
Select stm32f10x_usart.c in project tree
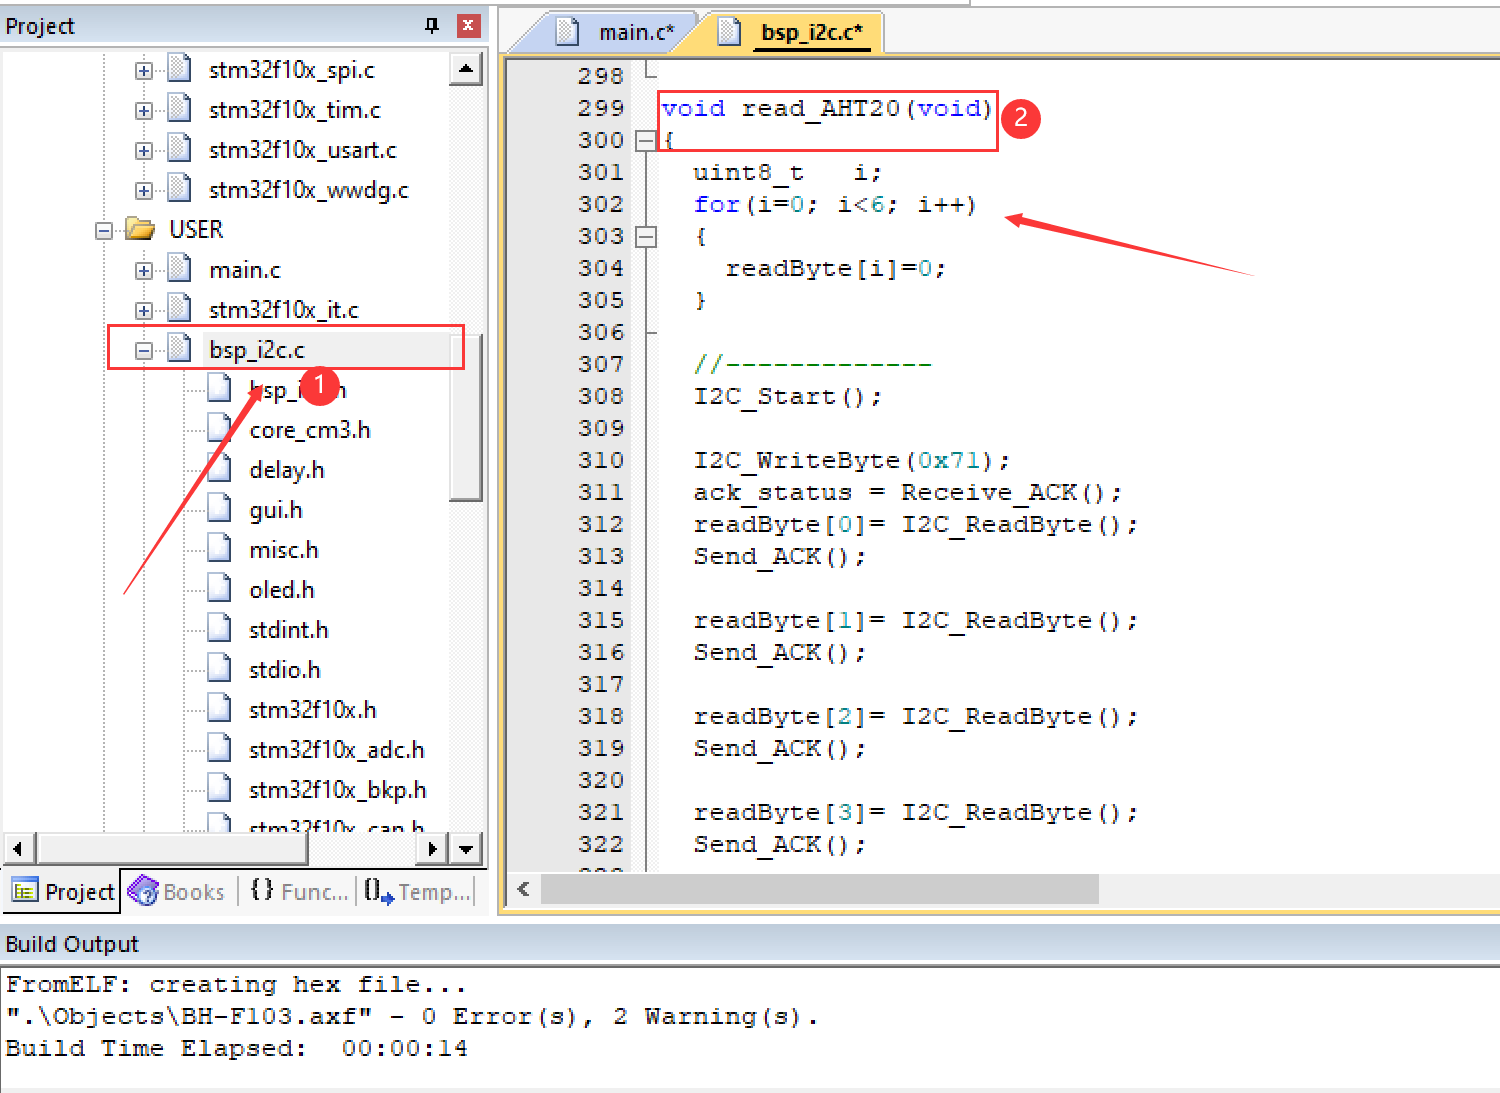coord(302,150)
